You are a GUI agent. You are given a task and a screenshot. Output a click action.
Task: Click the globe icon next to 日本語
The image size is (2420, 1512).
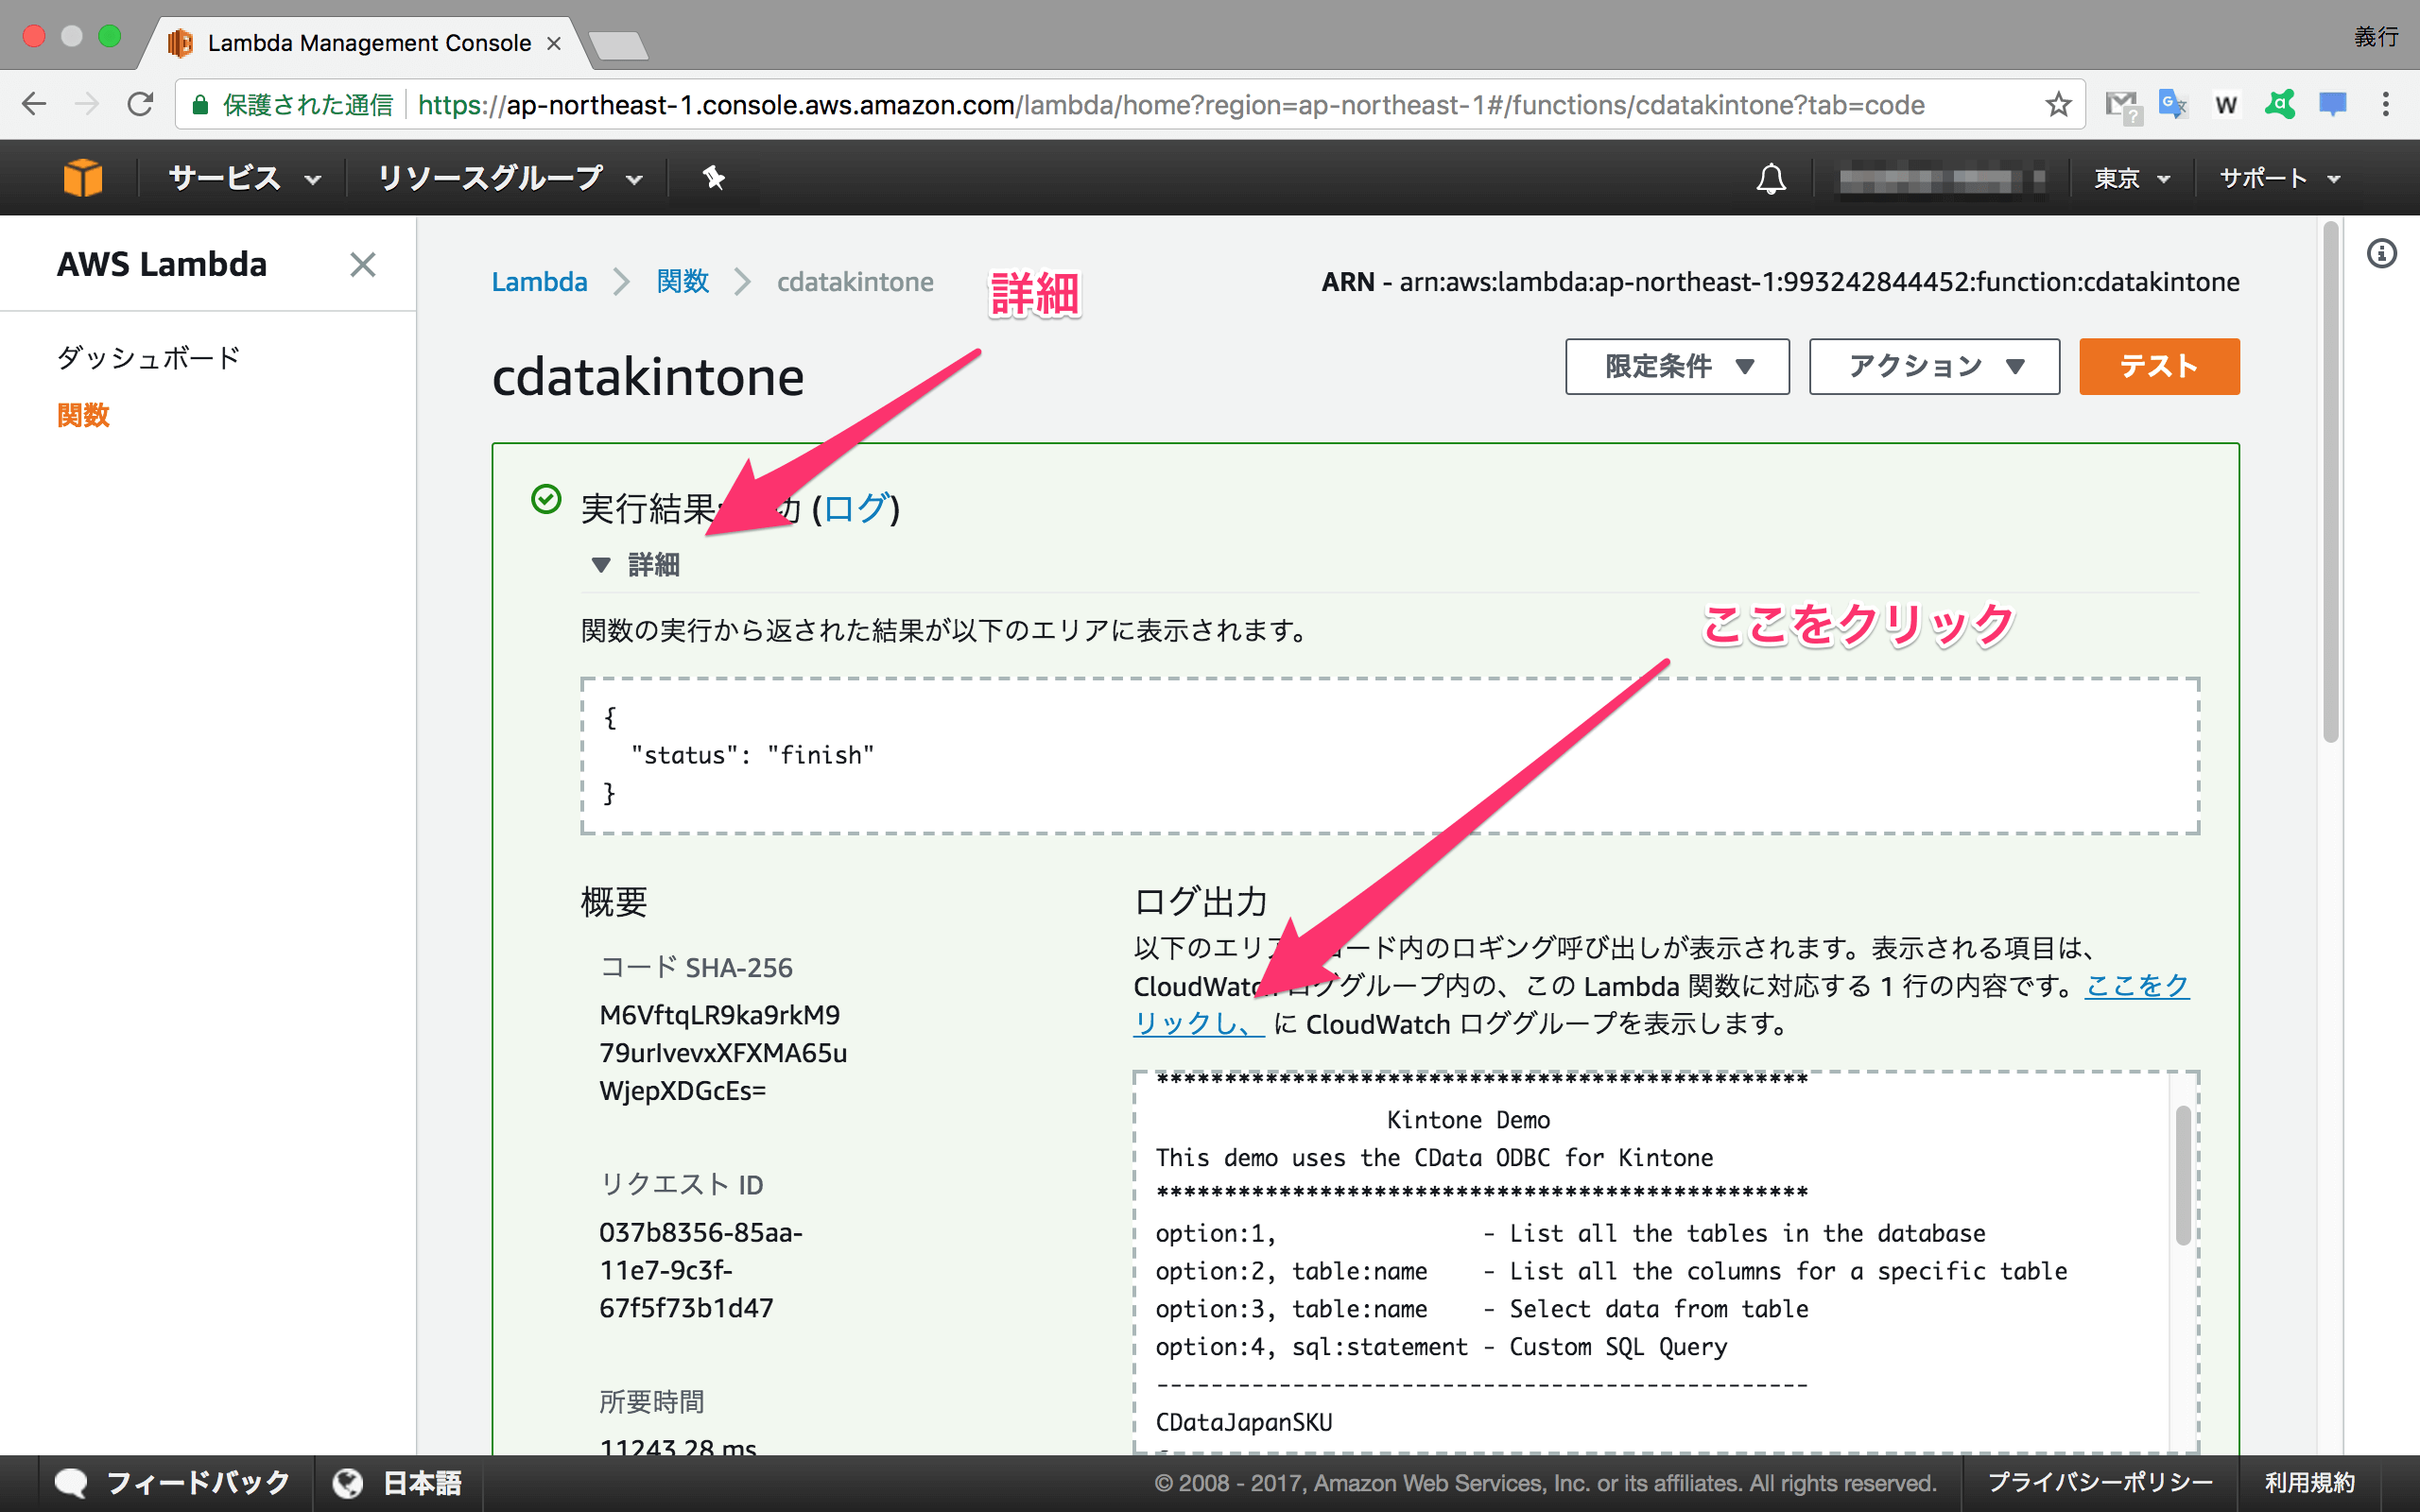tap(347, 1482)
